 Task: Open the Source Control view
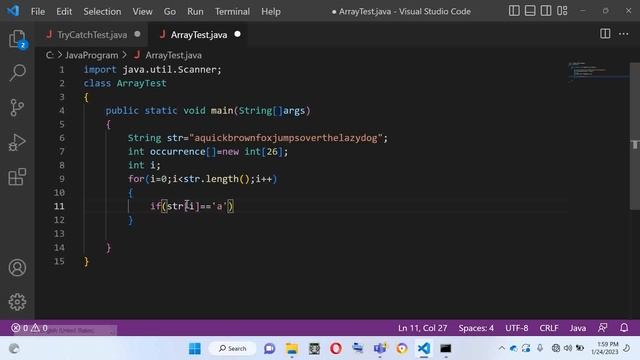17,108
